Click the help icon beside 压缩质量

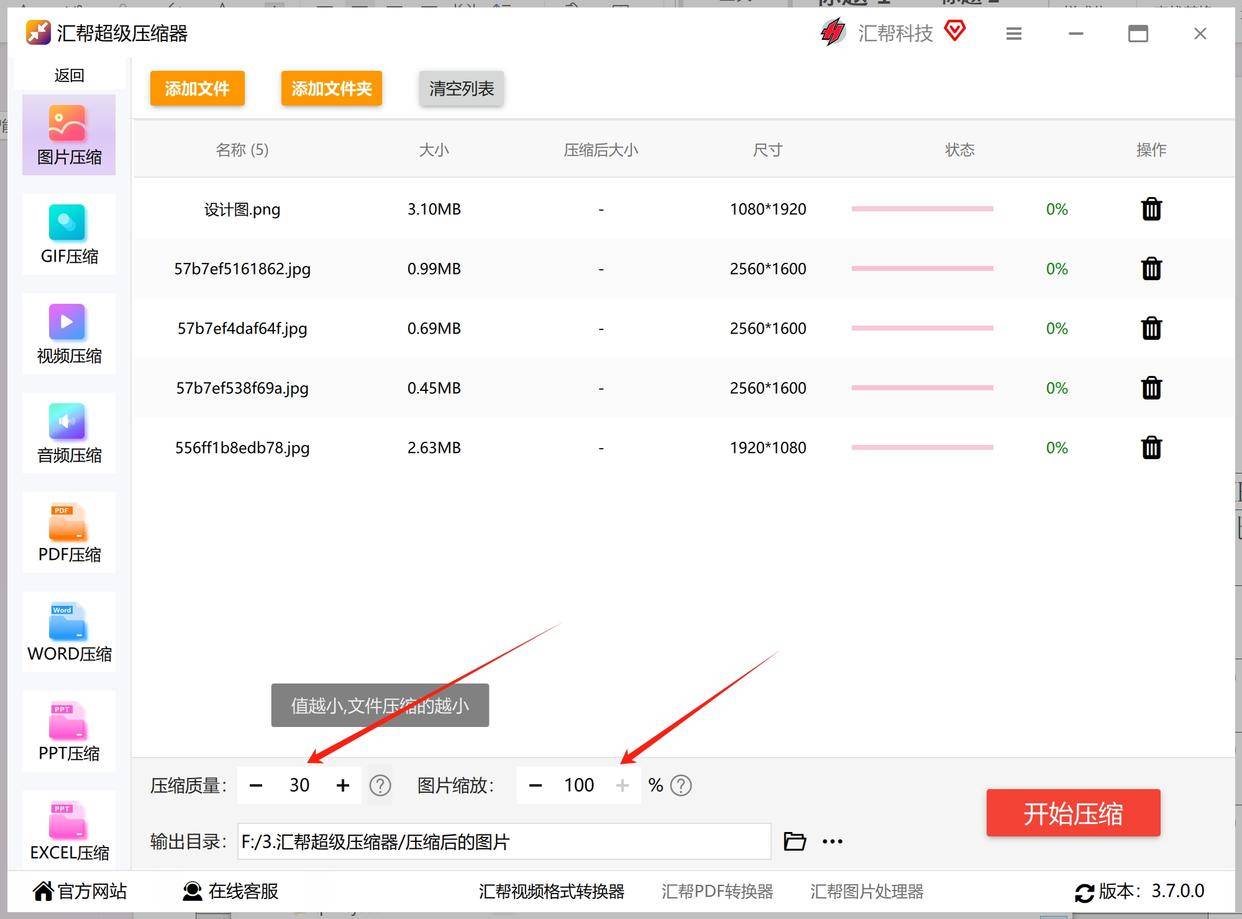[380, 785]
